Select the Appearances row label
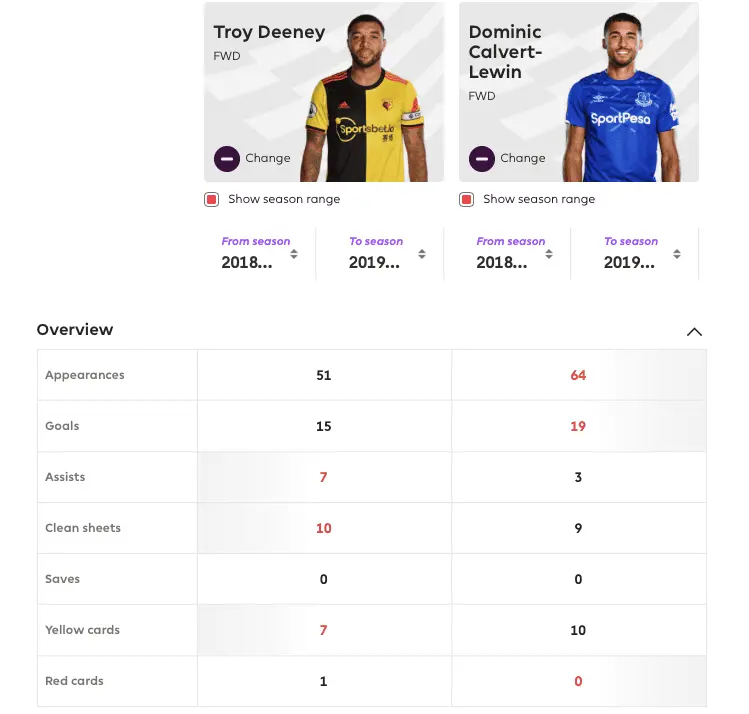Image resolution: width=749 pixels, height=714 pixels. tap(85, 375)
